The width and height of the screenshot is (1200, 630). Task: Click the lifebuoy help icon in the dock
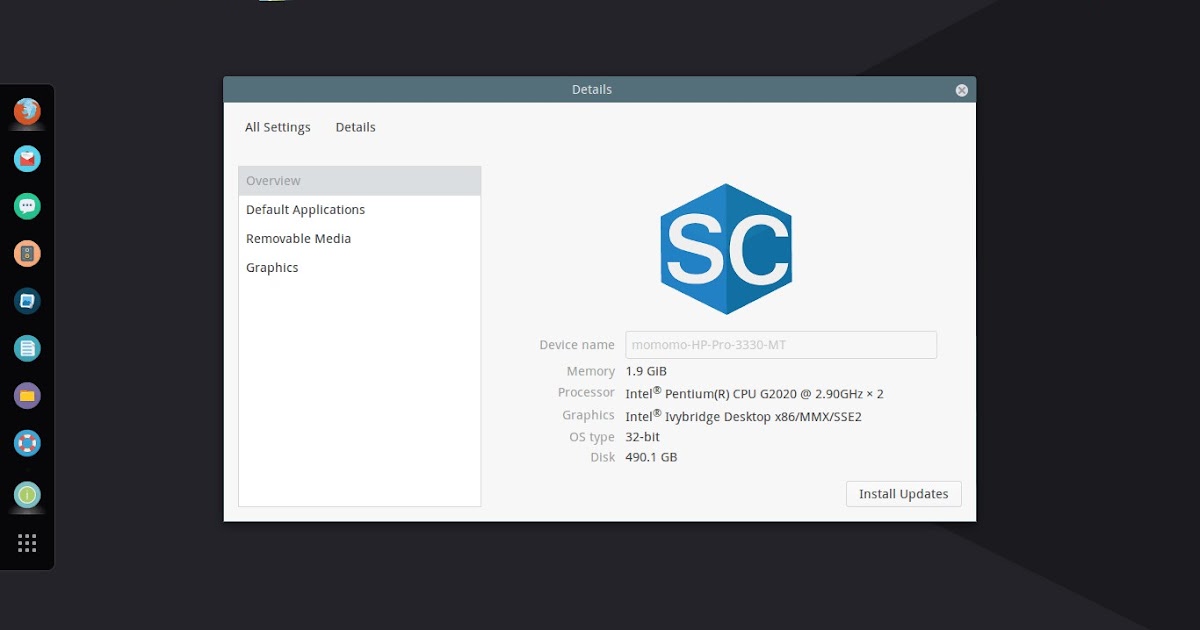(x=26, y=443)
